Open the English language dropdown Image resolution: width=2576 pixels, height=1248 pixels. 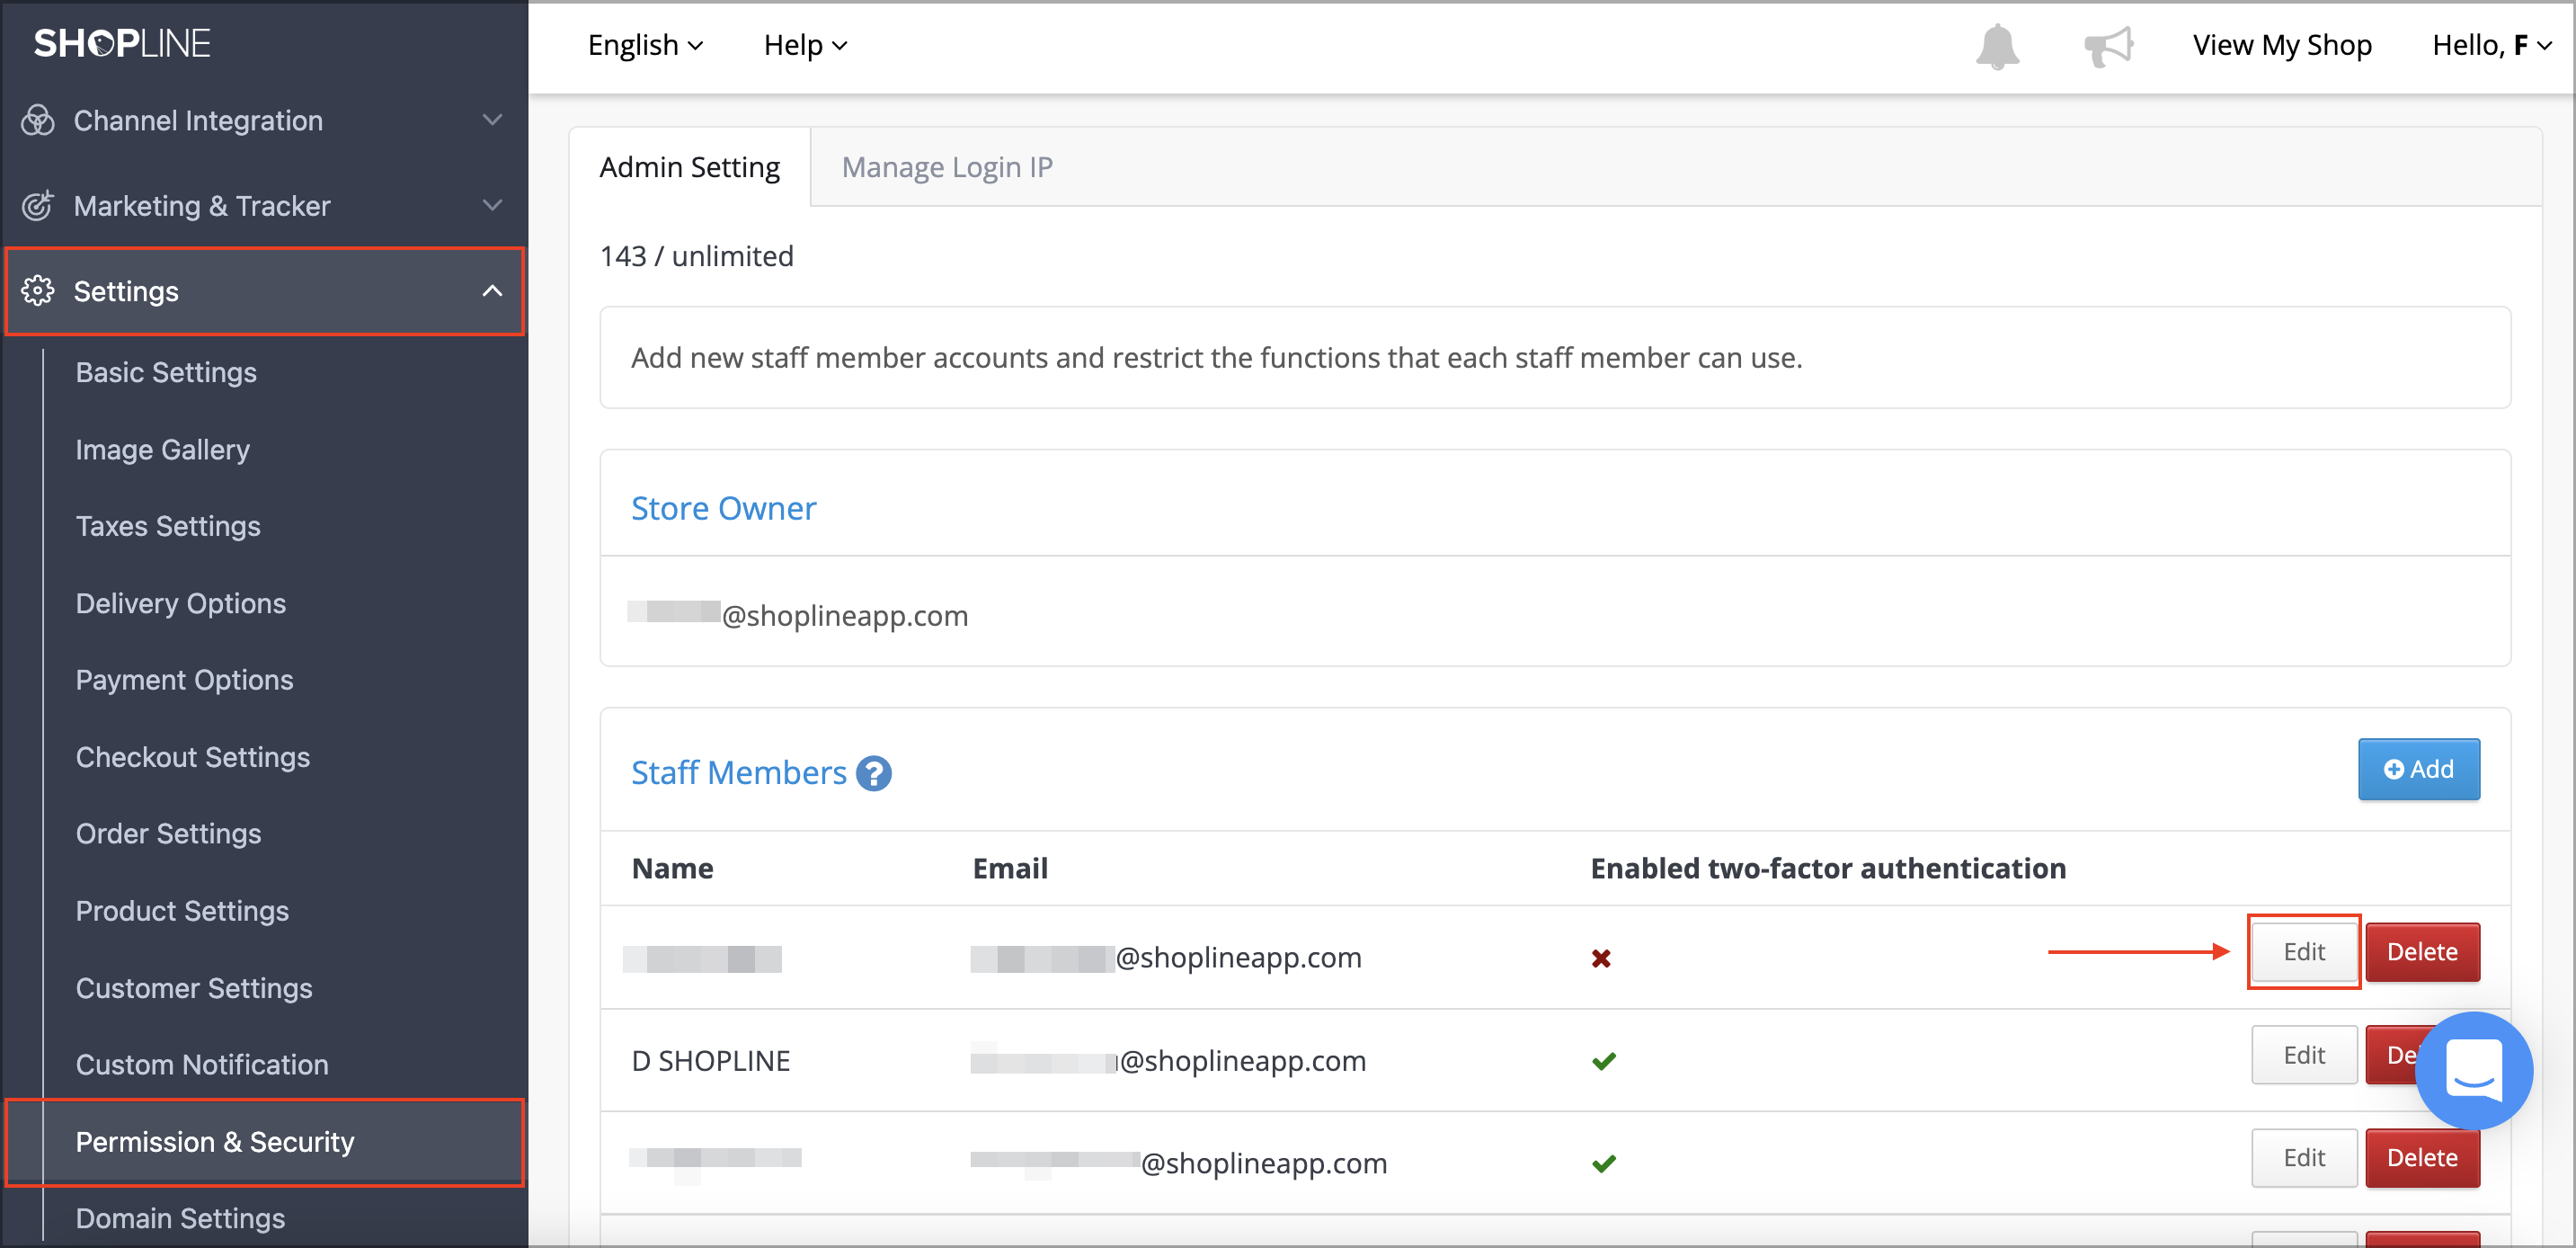pyautogui.click(x=645, y=45)
